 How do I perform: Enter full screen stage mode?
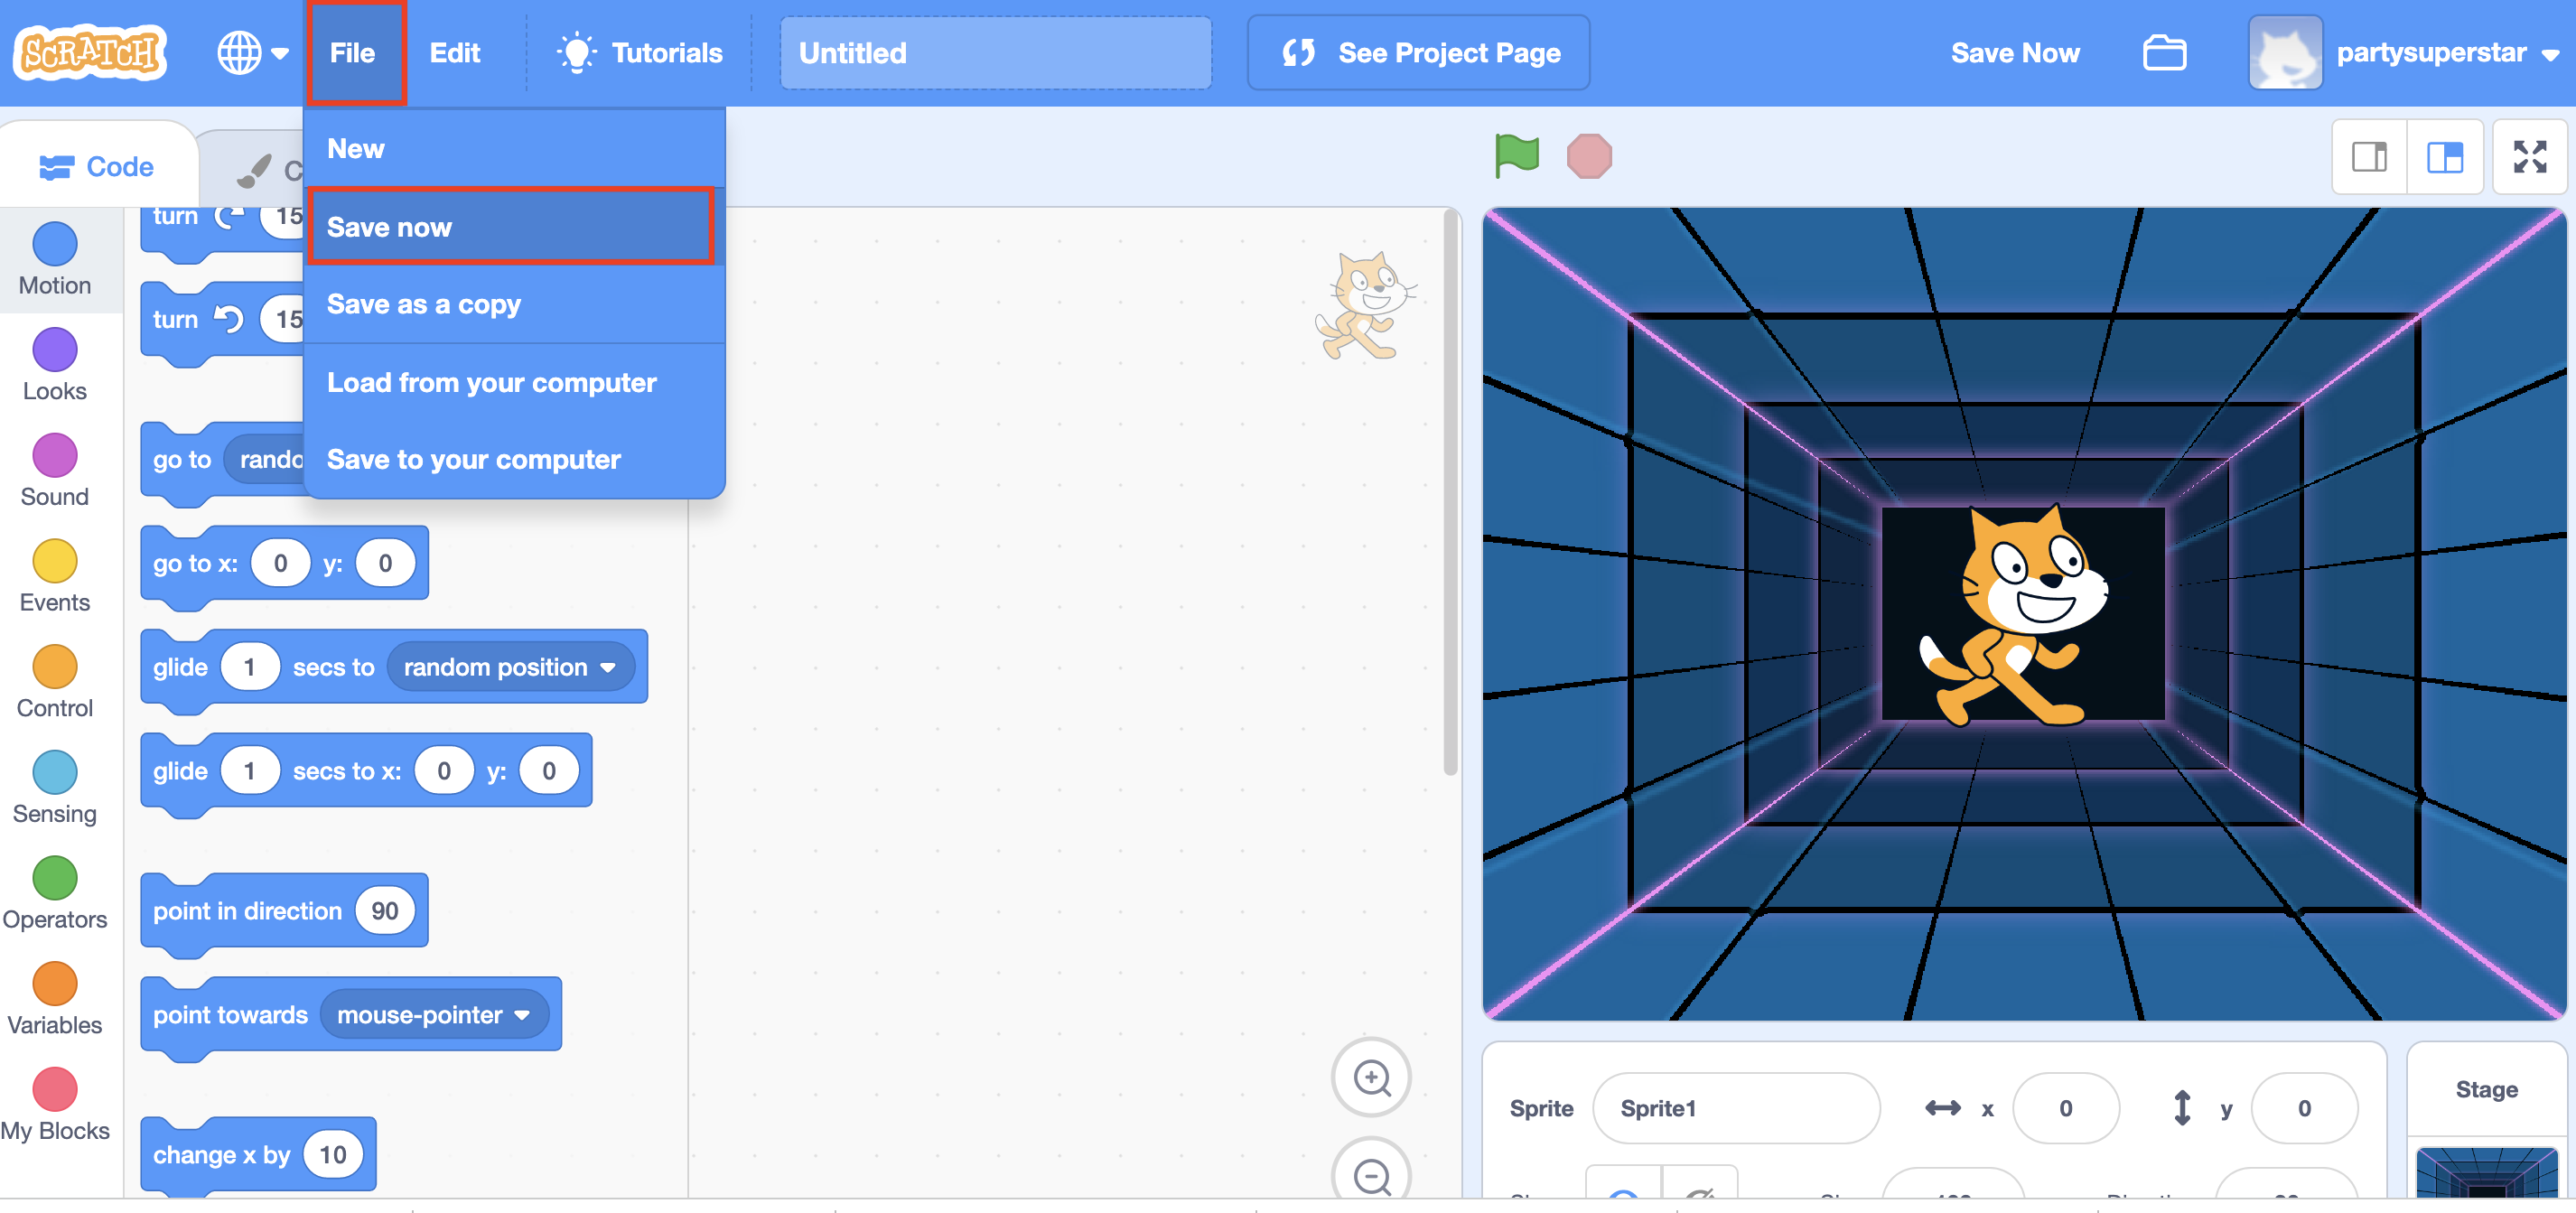coord(2529,156)
